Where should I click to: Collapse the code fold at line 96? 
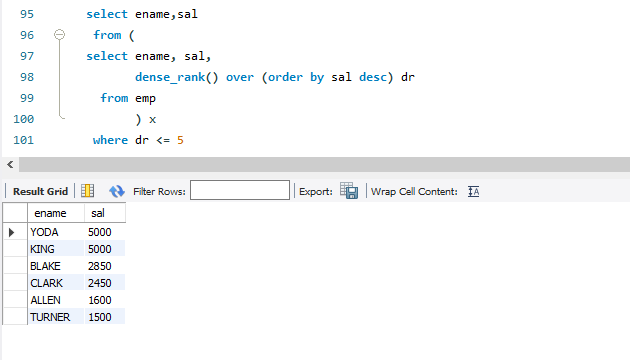59,35
